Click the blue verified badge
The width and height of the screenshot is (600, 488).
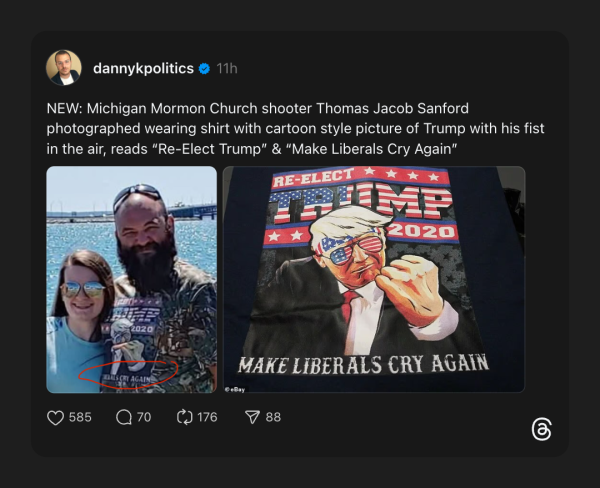204,69
